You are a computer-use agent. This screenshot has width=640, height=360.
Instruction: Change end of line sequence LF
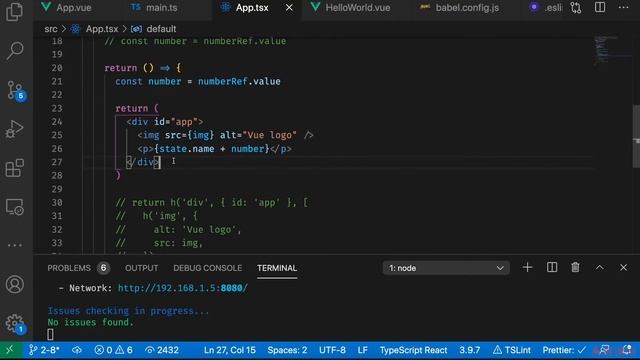coord(362,350)
